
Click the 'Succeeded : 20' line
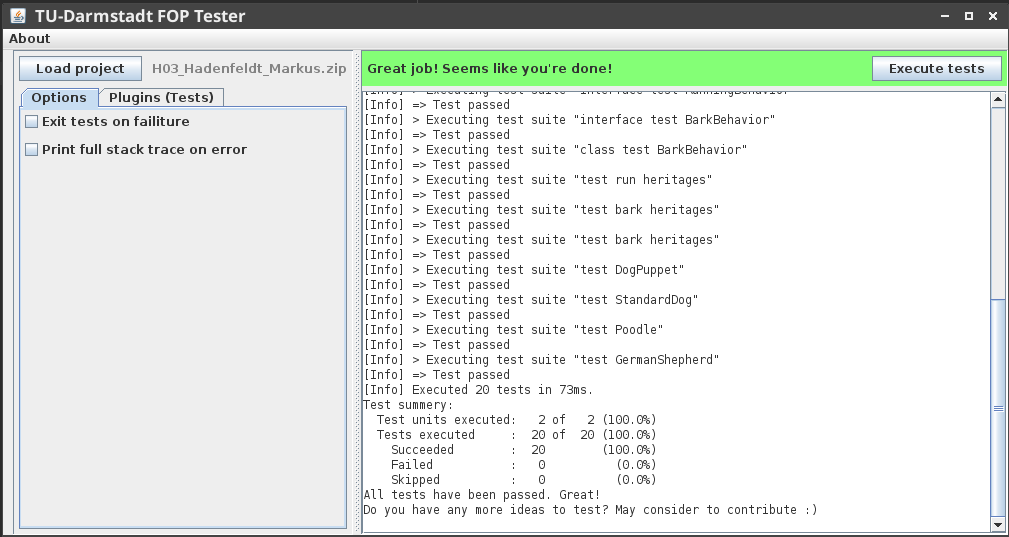coord(524,450)
